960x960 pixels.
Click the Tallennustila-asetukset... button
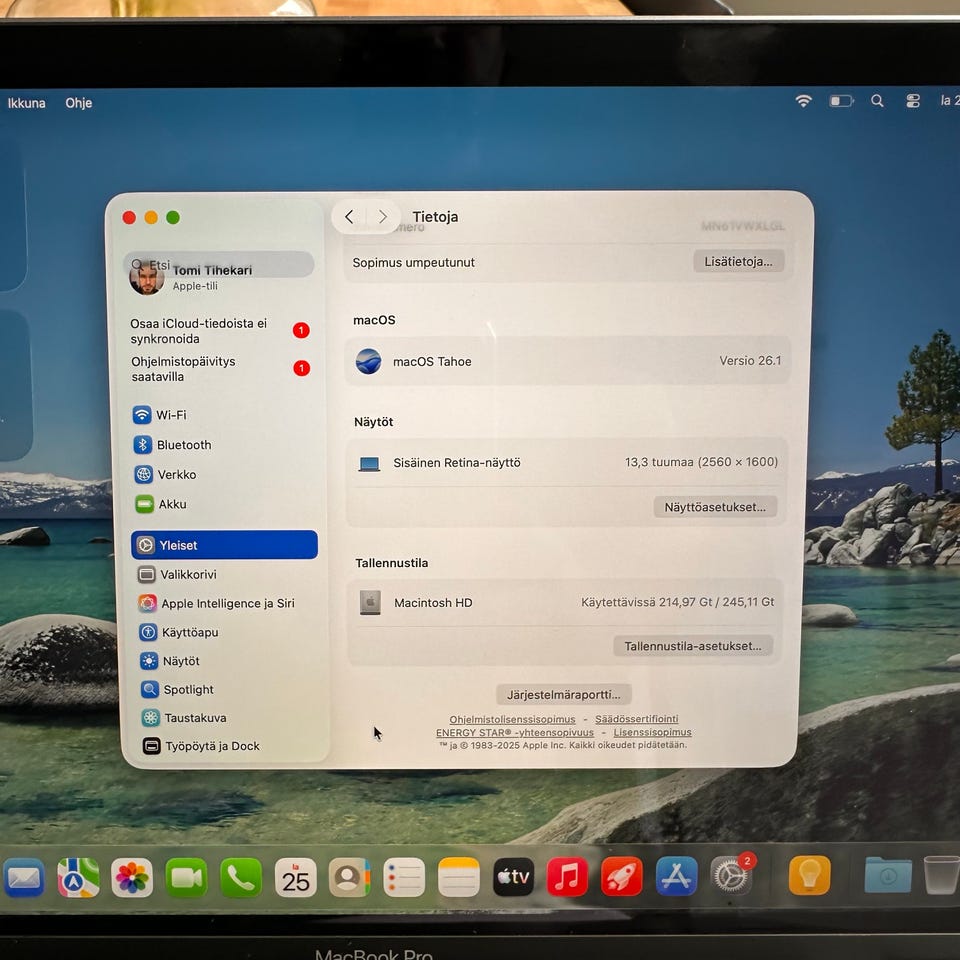pyautogui.click(x=692, y=646)
